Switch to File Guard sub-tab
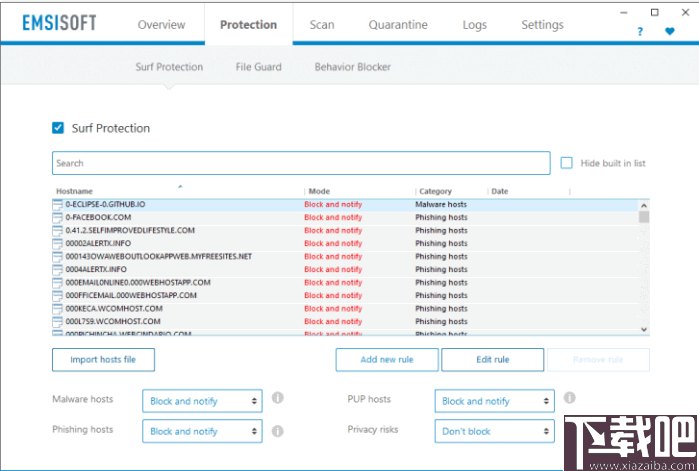699x471 pixels. pos(259,67)
